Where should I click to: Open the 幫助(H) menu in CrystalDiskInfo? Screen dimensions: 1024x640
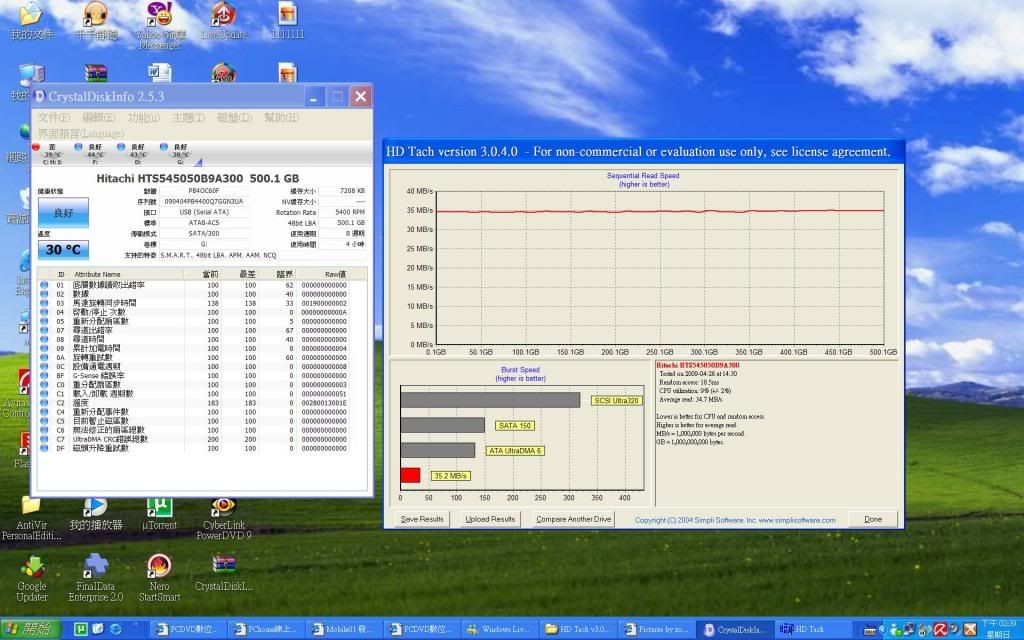pyautogui.click(x=281, y=118)
